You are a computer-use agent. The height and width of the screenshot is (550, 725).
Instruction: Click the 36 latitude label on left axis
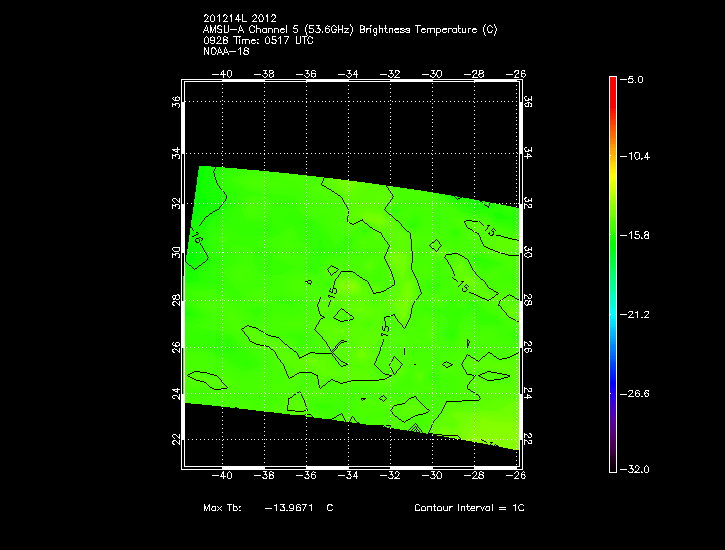point(176,103)
